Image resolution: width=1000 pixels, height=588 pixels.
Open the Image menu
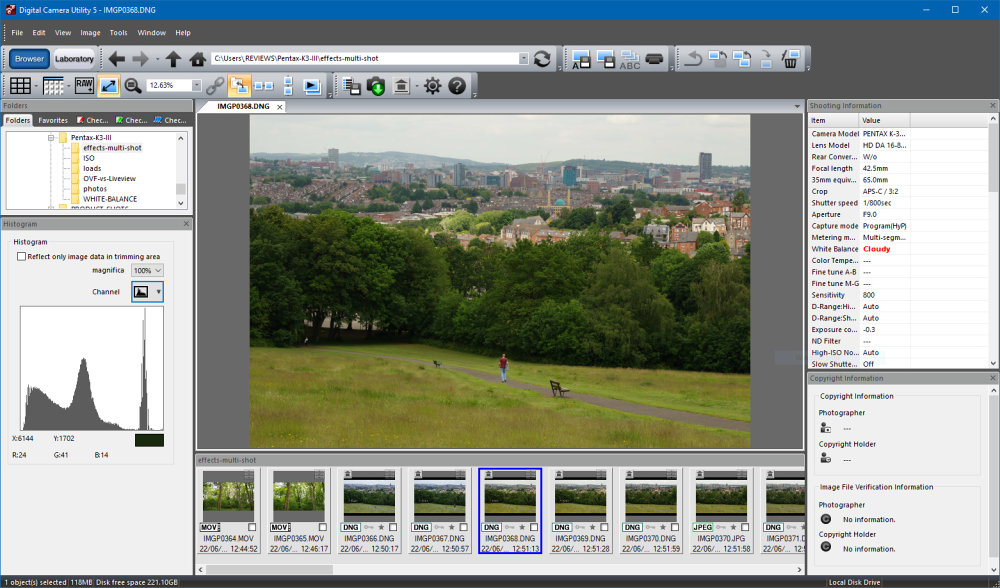coord(91,33)
